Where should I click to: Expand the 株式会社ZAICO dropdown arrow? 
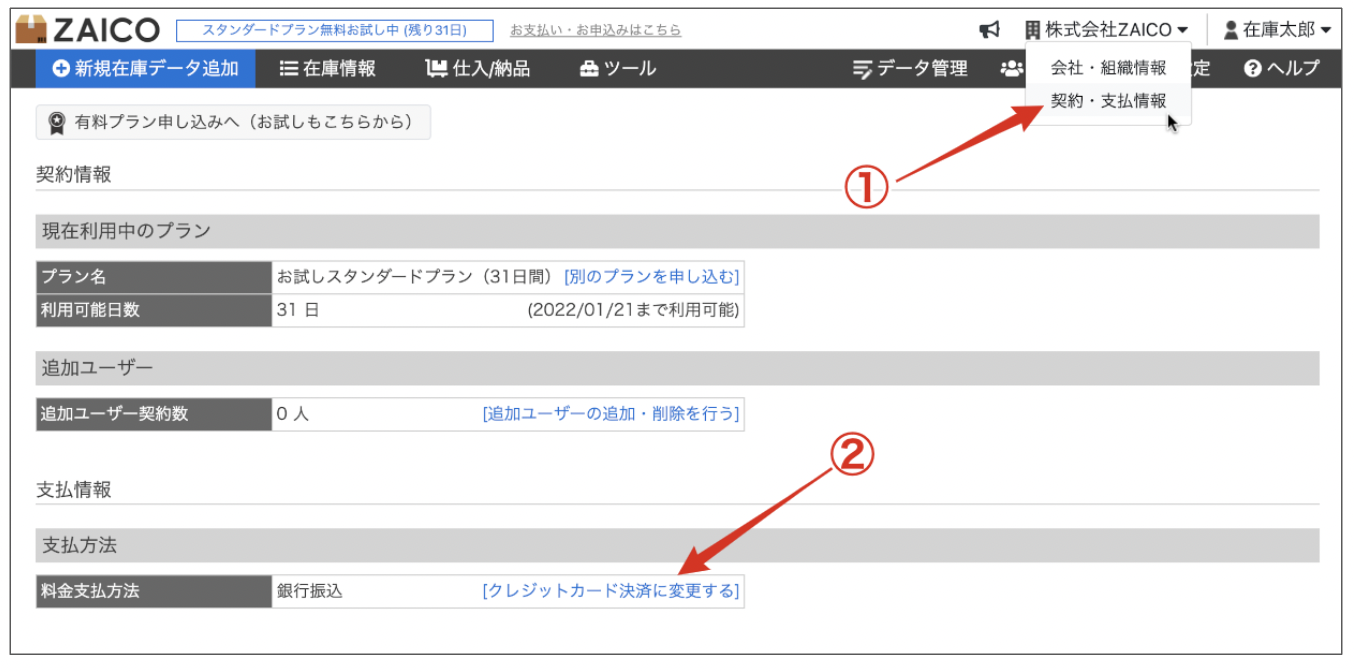tap(1183, 30)
